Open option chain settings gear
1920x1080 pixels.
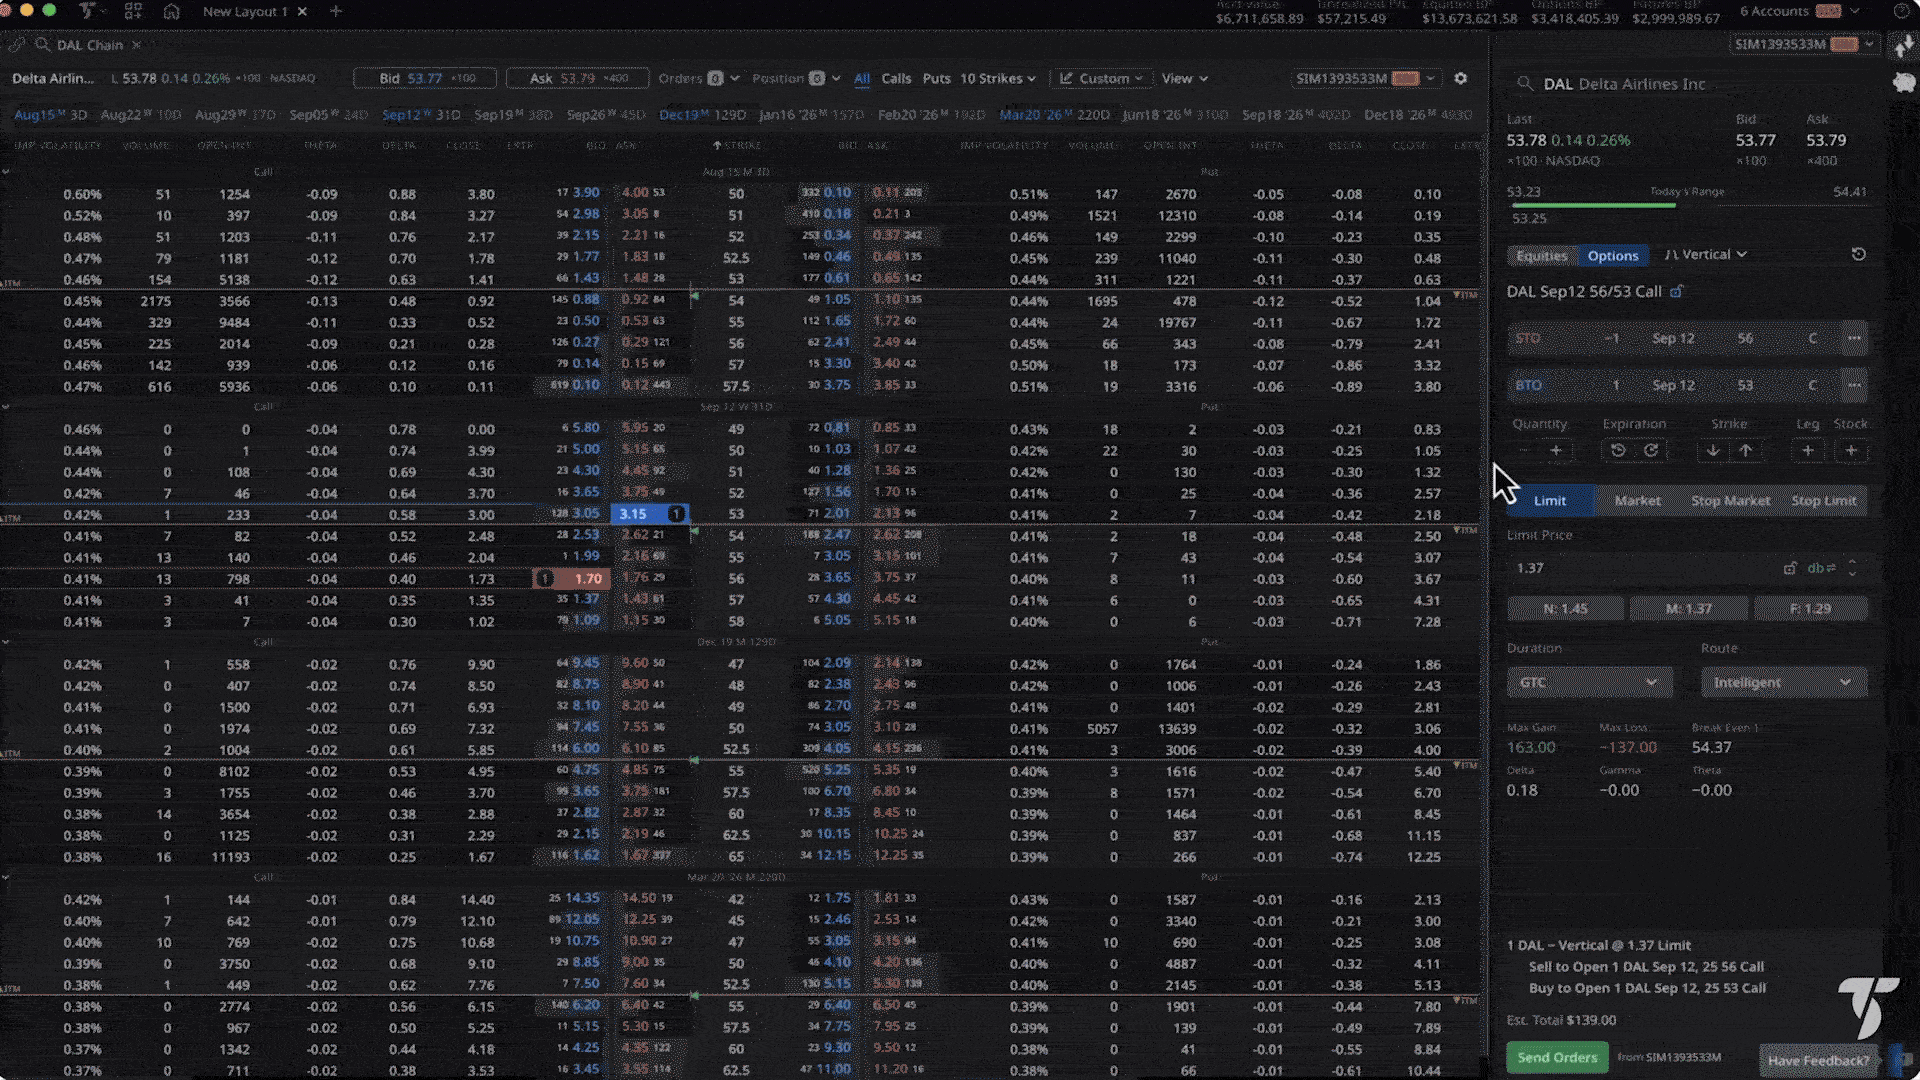tap(1460, 78)
